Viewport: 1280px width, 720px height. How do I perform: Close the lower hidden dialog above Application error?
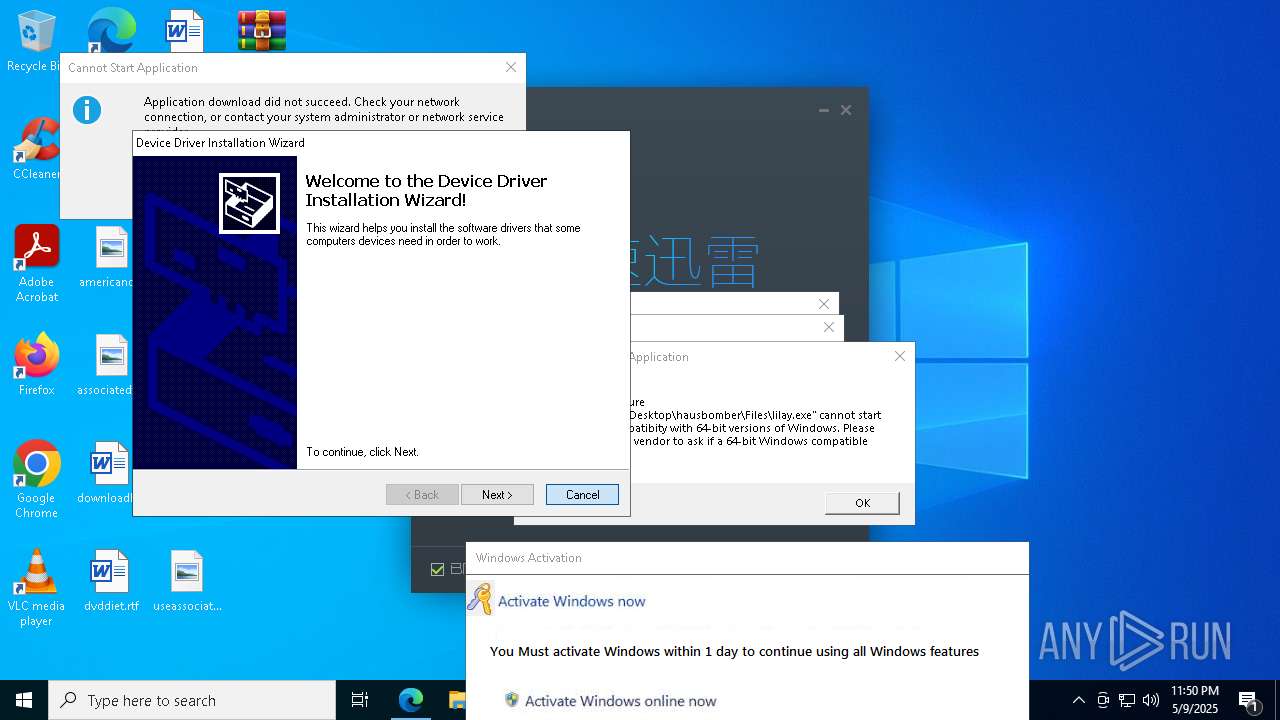[x=829, y=327]
